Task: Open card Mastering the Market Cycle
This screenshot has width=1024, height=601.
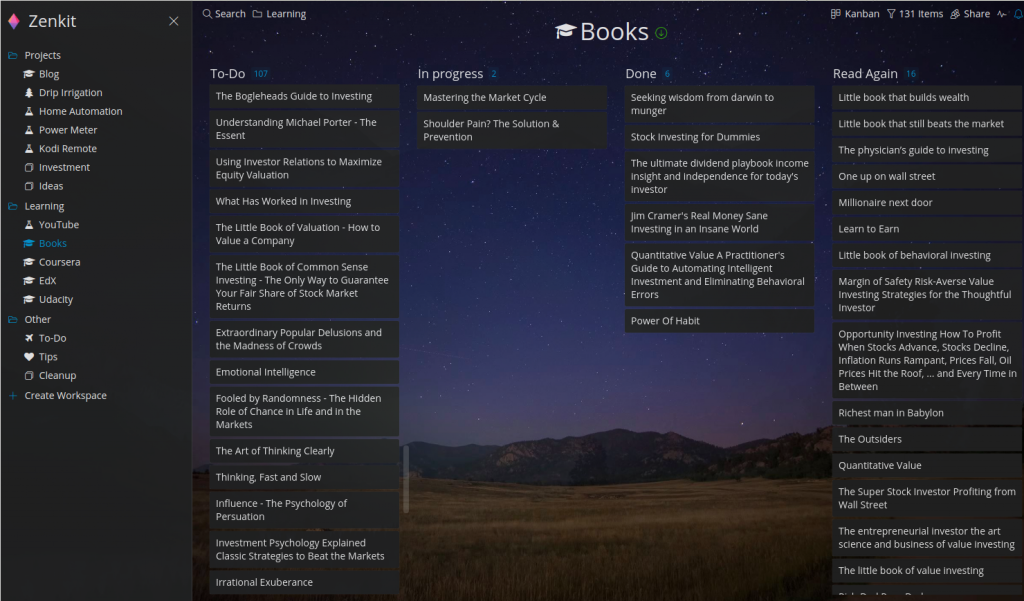Action: (512, 98)
